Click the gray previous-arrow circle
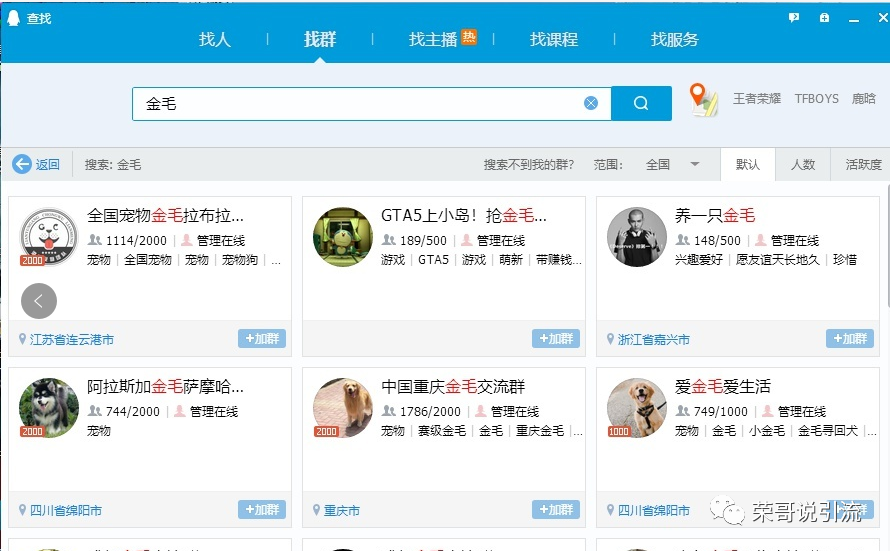This screenshot has width=890, height=551. coord(39,301)
